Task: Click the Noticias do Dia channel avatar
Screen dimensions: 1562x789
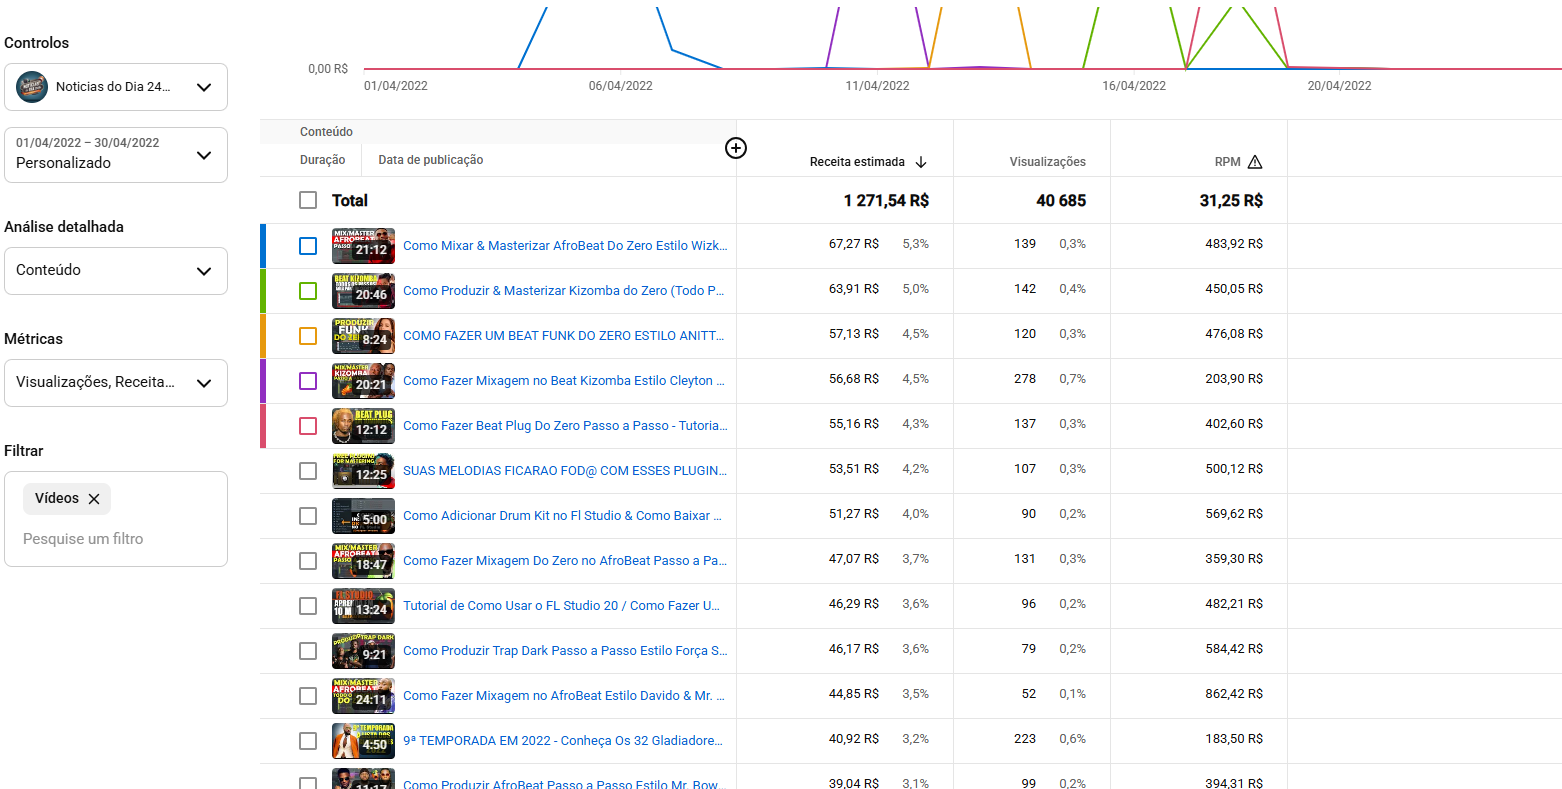Action: coord(32,87)
